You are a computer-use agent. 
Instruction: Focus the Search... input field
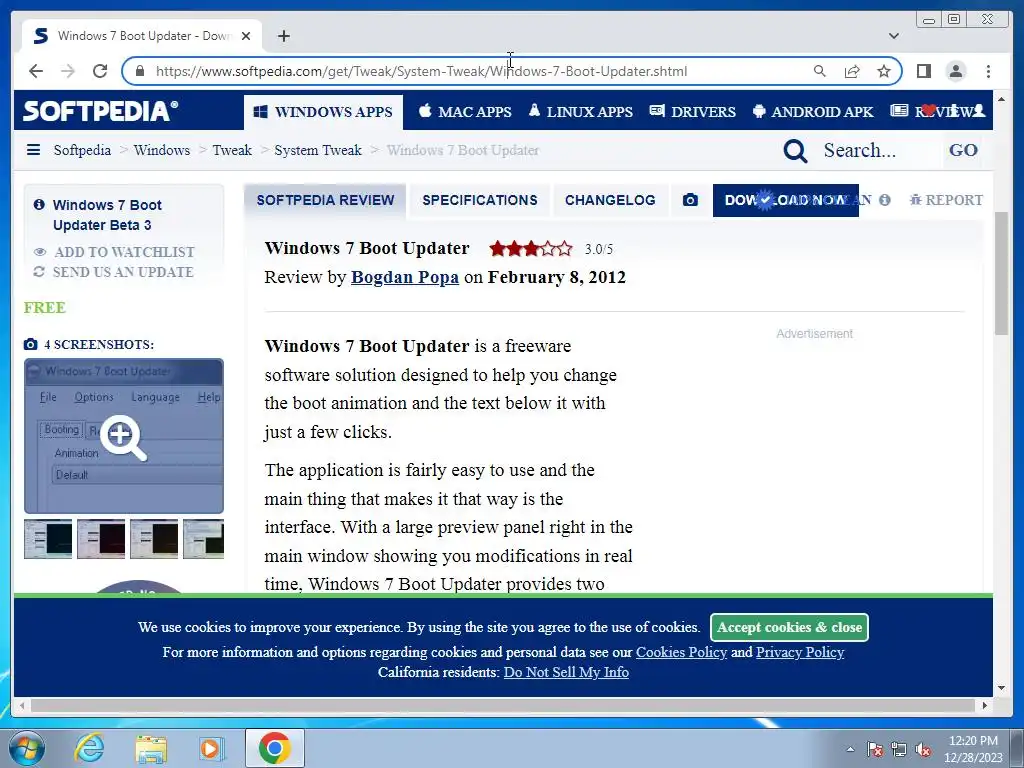[x=878, y=150]
